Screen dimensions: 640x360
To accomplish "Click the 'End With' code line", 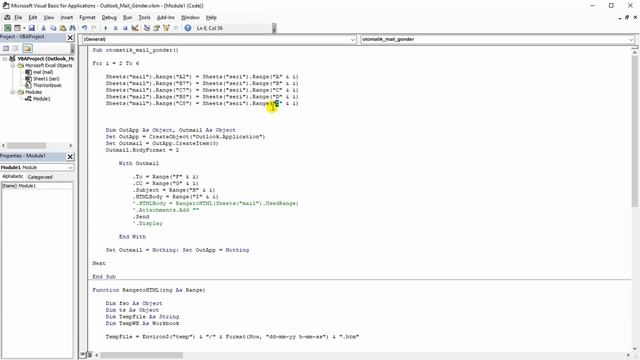I will [132, 237].
